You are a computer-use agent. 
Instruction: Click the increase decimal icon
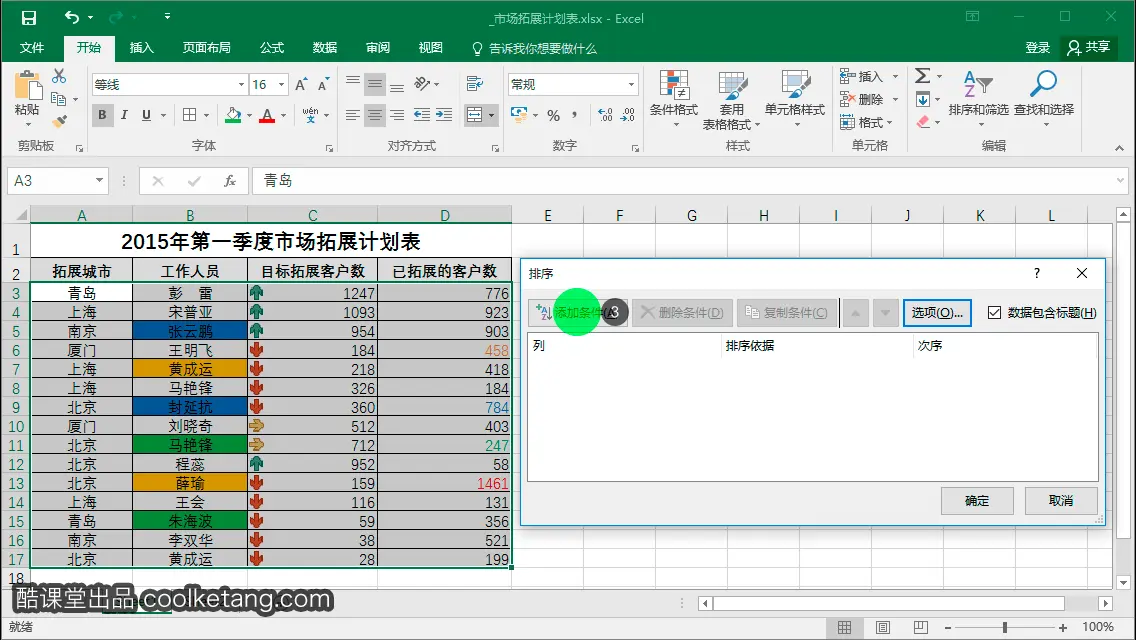click(605, 115)
